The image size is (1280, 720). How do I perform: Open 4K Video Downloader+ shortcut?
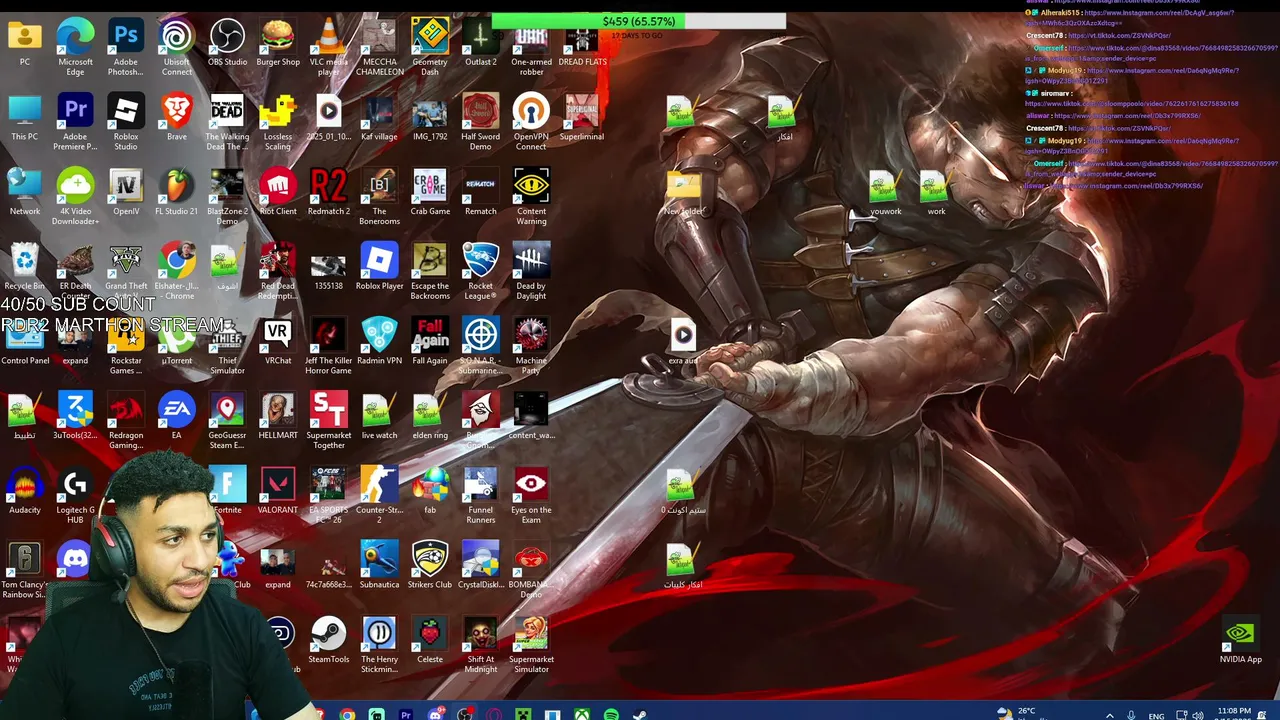tap(75, 196)
